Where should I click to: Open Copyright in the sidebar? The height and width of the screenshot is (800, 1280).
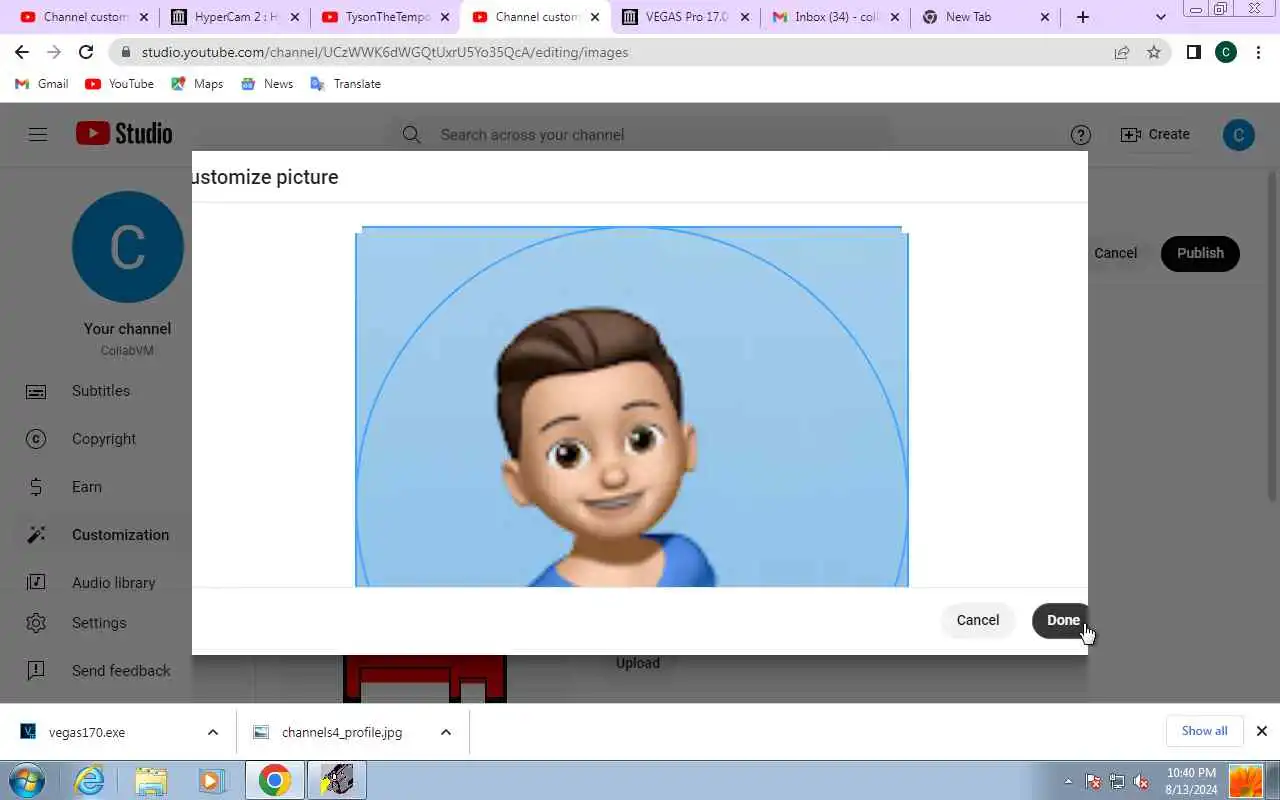click(x=104, y=439)
